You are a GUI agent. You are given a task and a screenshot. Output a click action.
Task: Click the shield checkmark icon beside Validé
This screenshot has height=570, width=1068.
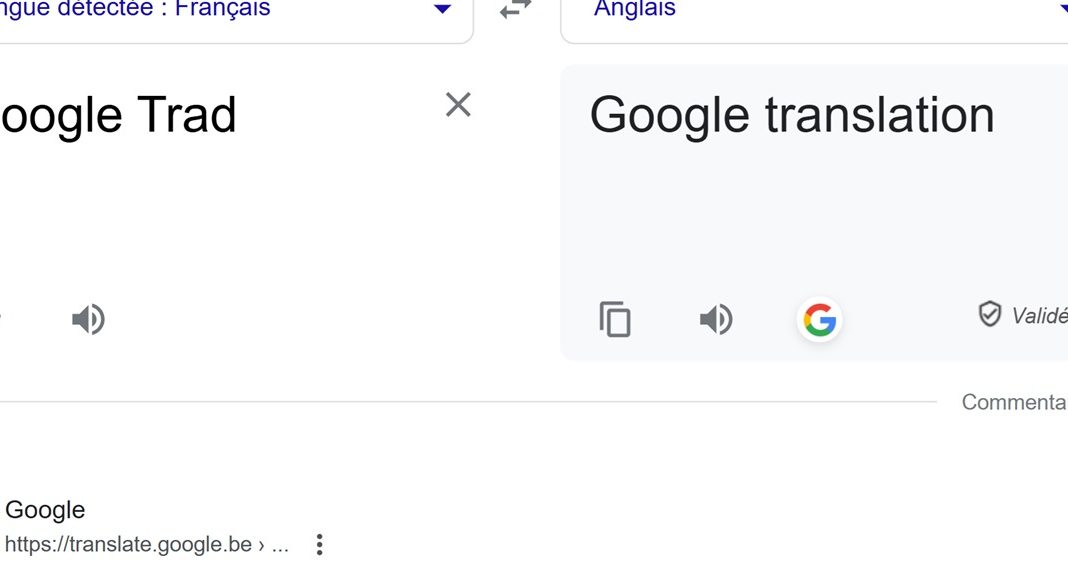click(990, 315)
